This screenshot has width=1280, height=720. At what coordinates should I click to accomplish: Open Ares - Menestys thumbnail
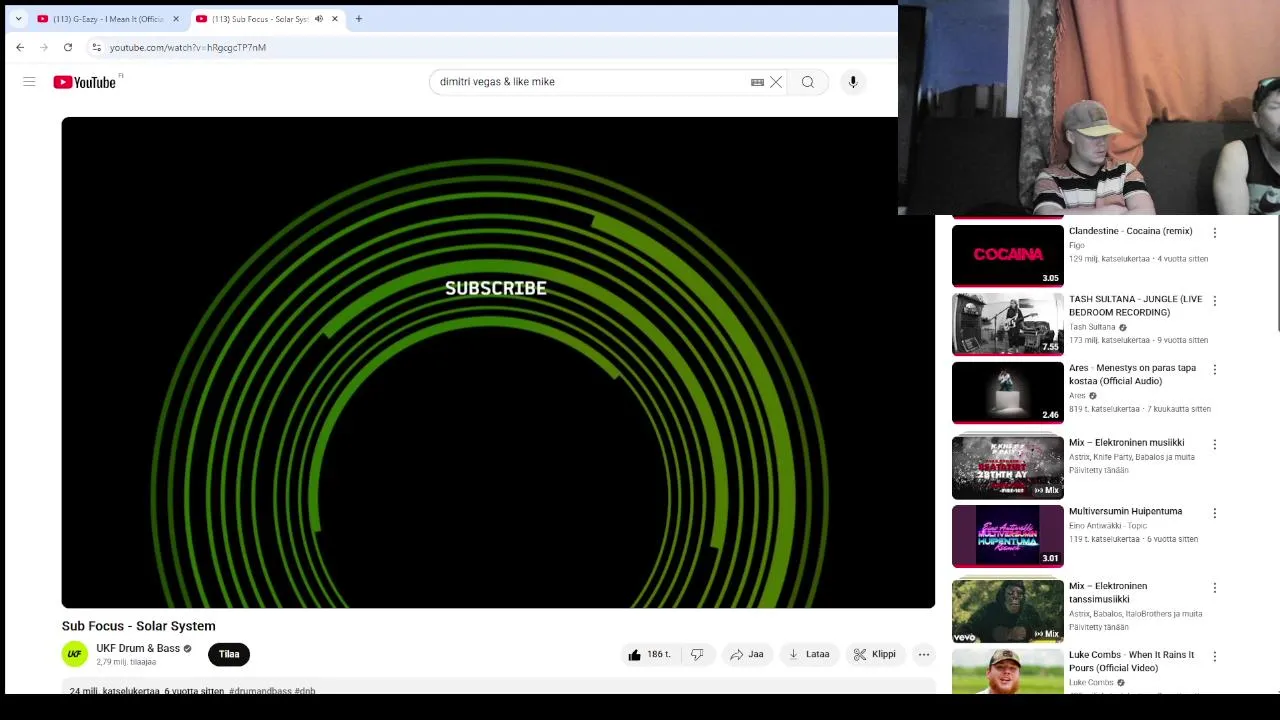coord(1008,393)
